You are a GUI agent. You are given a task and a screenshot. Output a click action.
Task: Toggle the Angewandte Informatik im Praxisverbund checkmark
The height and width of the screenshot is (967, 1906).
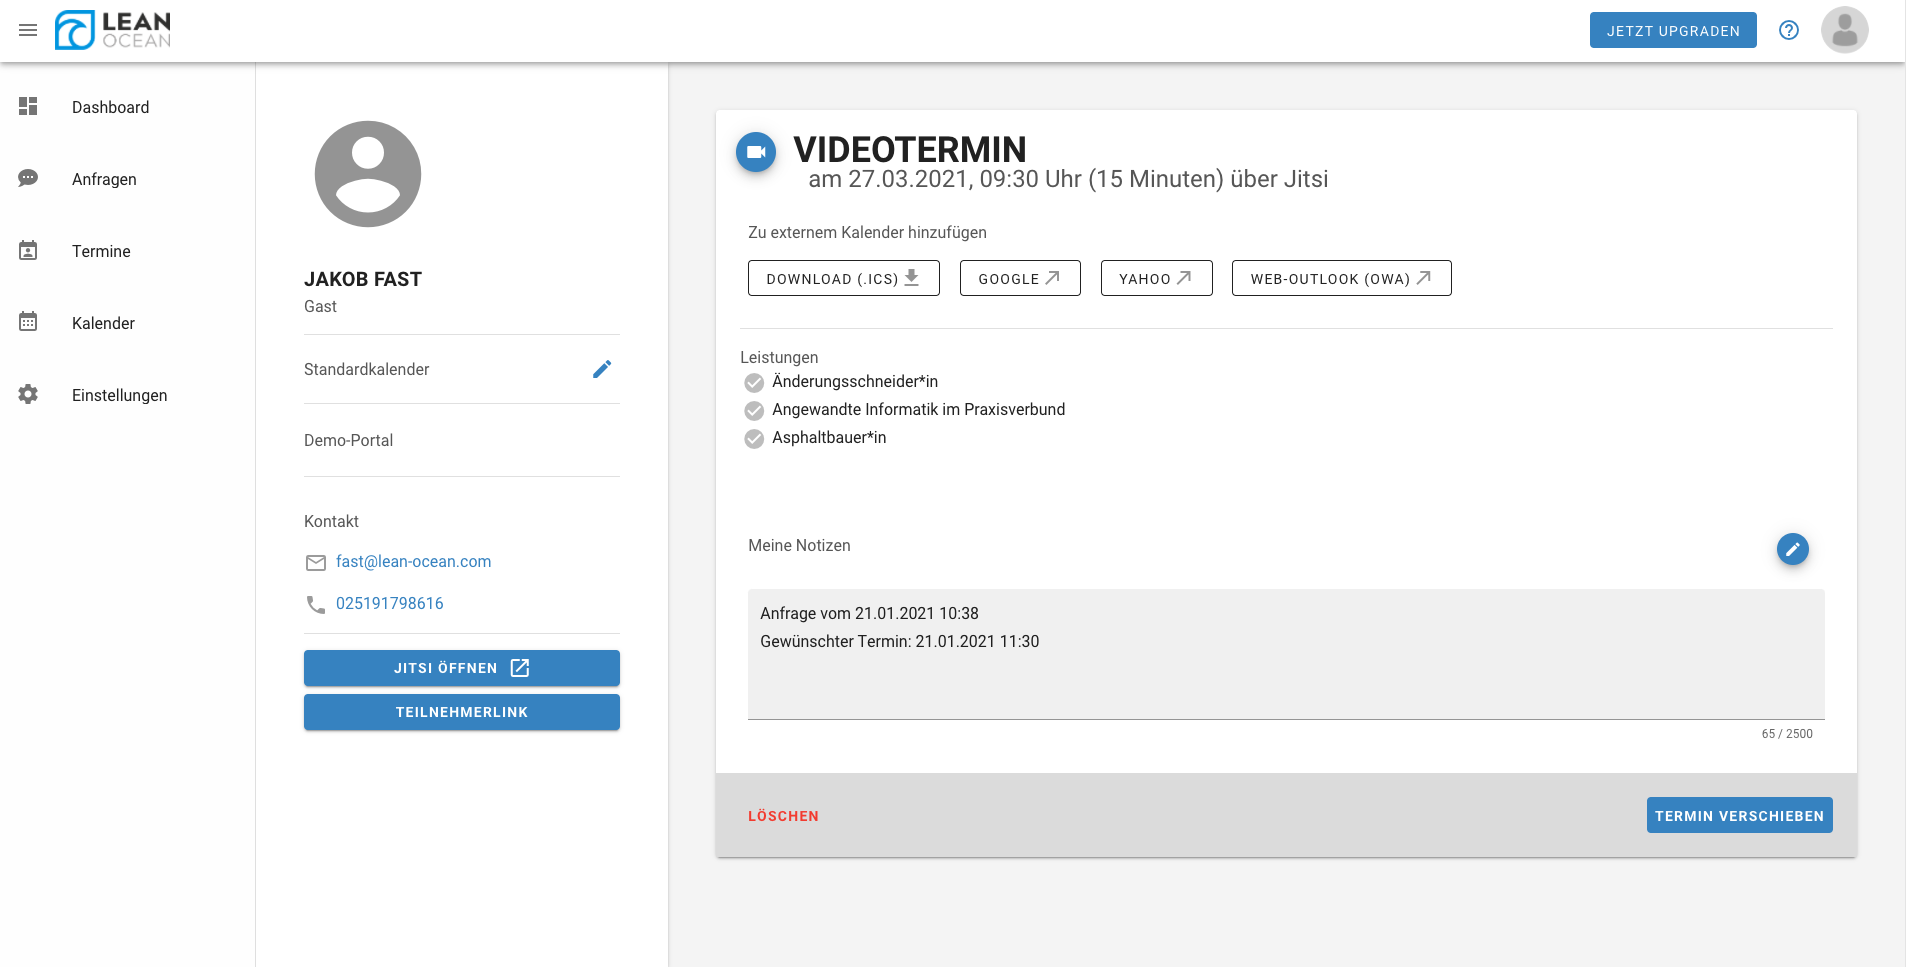pos(754,410)
